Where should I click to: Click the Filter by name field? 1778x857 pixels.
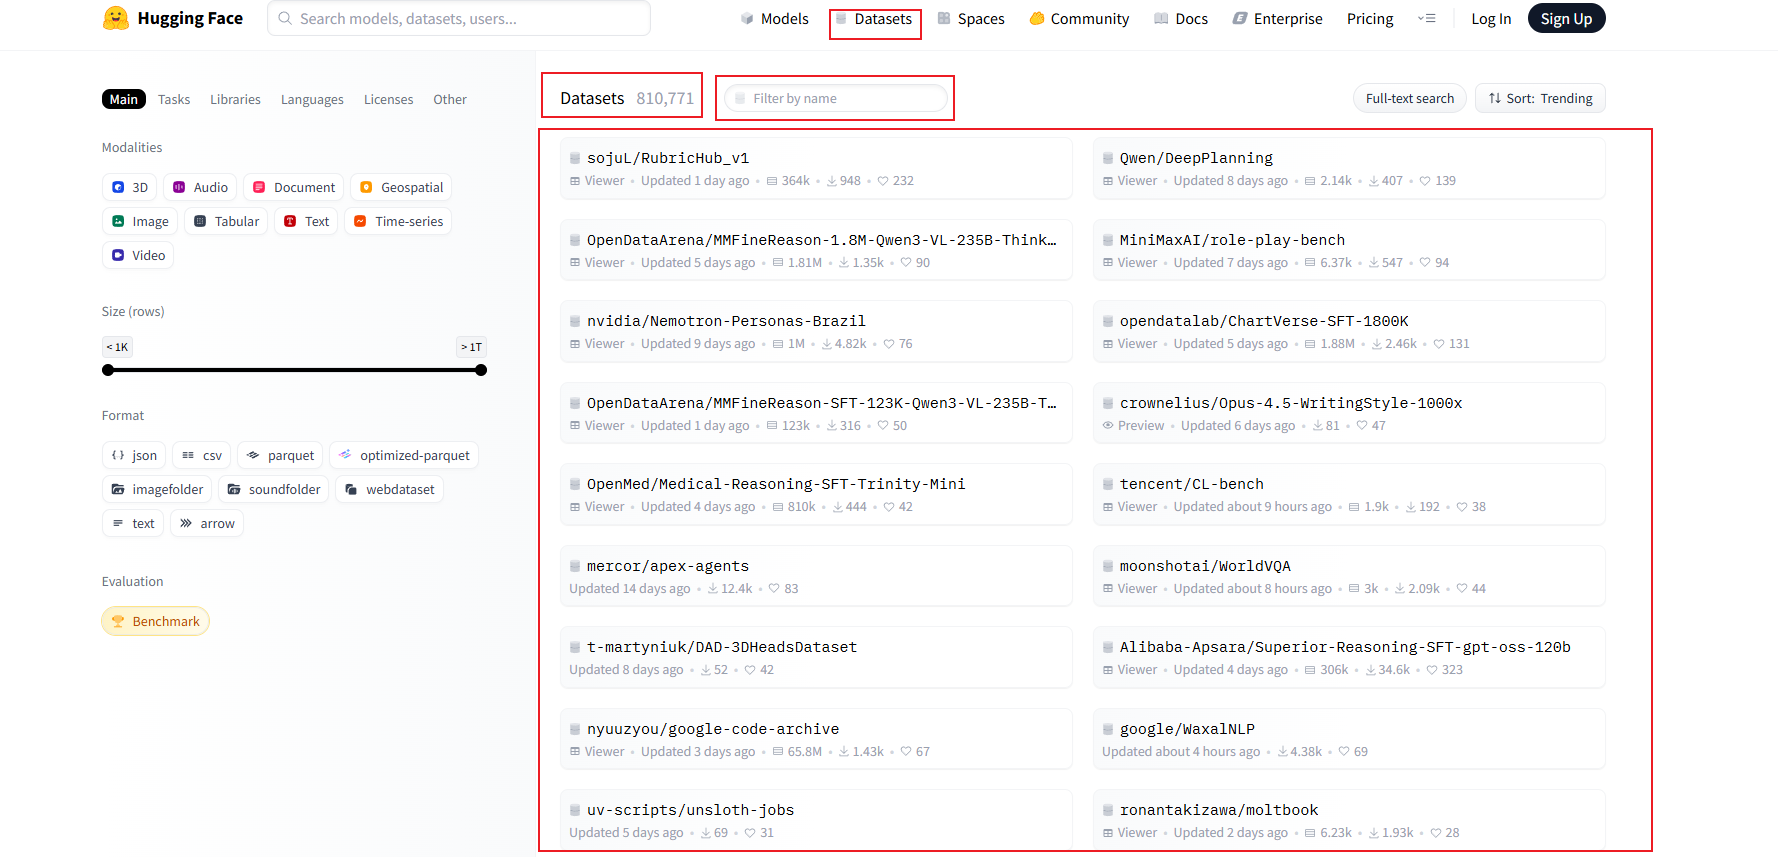click(836, 98)
